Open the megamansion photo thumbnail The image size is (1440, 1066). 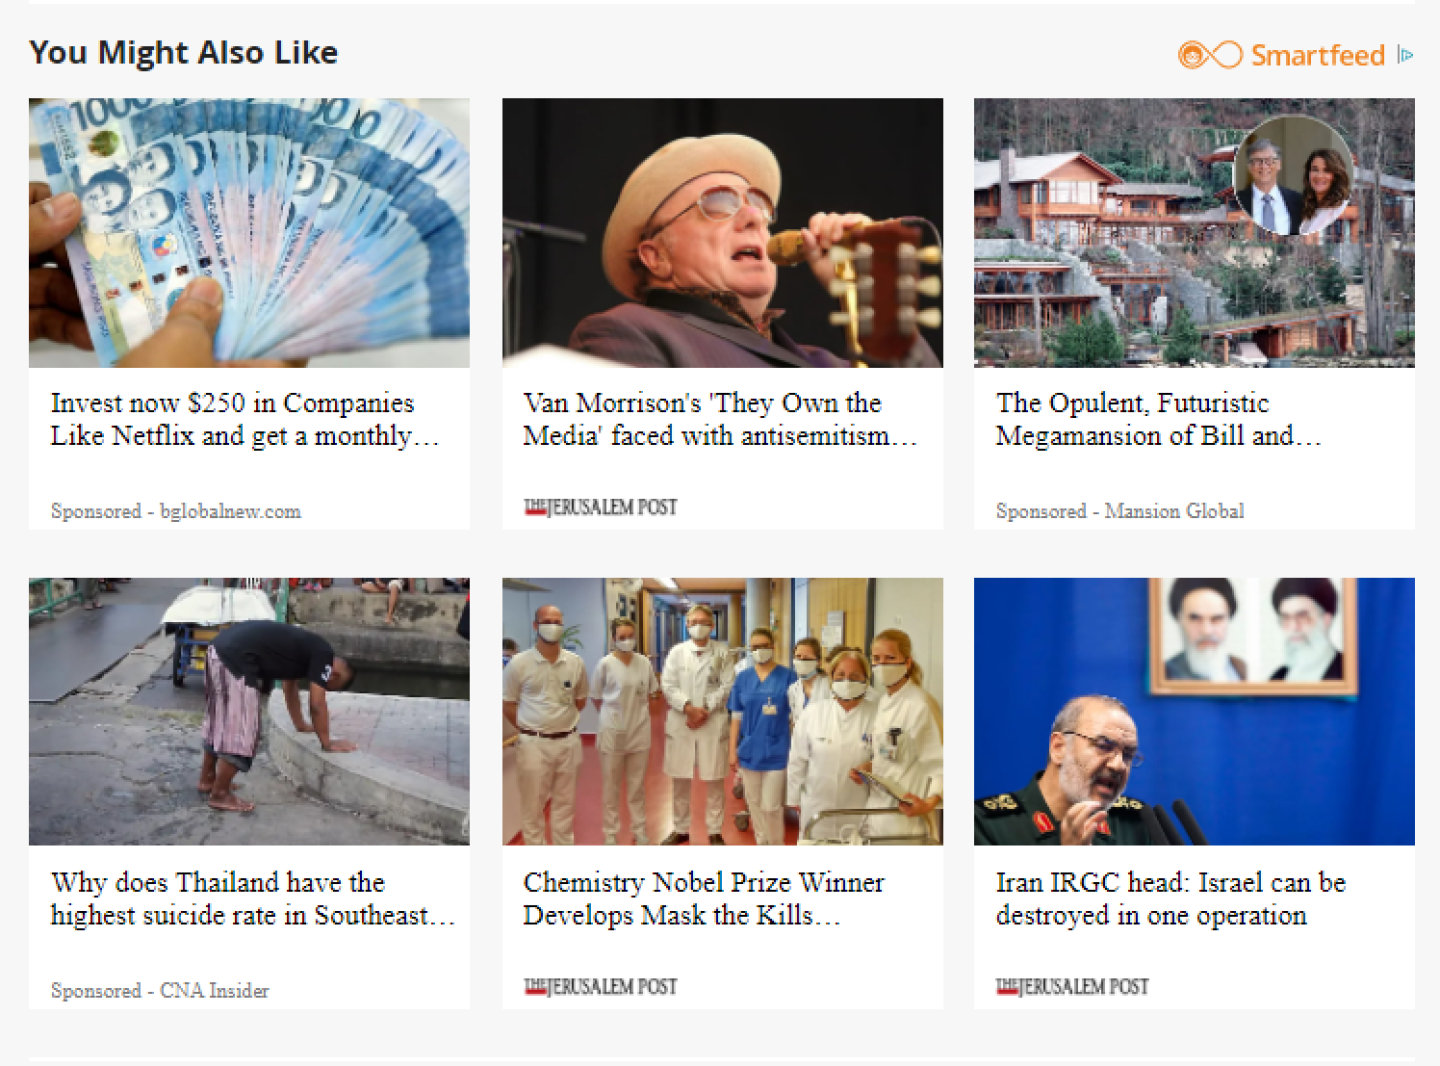1194,233
